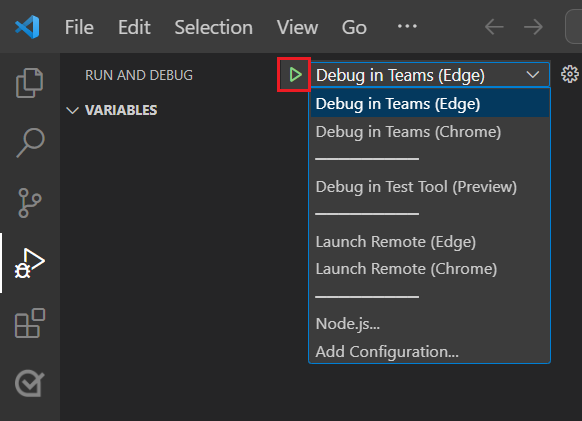Image resolution: width=582 pixels, height=421 pixels.
Task: Click the RUN AND DEBUG panel title
Action: point(139,75)
